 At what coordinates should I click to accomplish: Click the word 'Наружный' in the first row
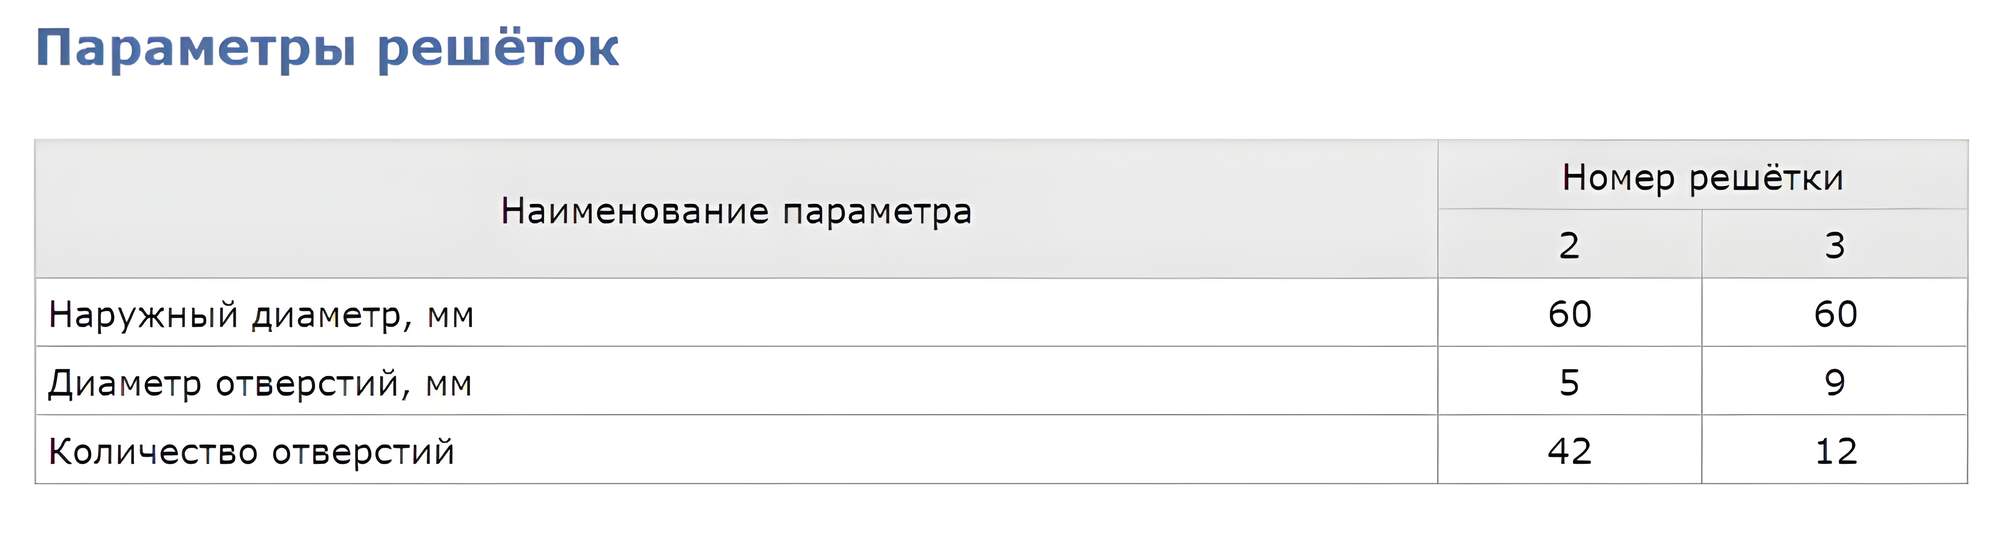point(143,315)
